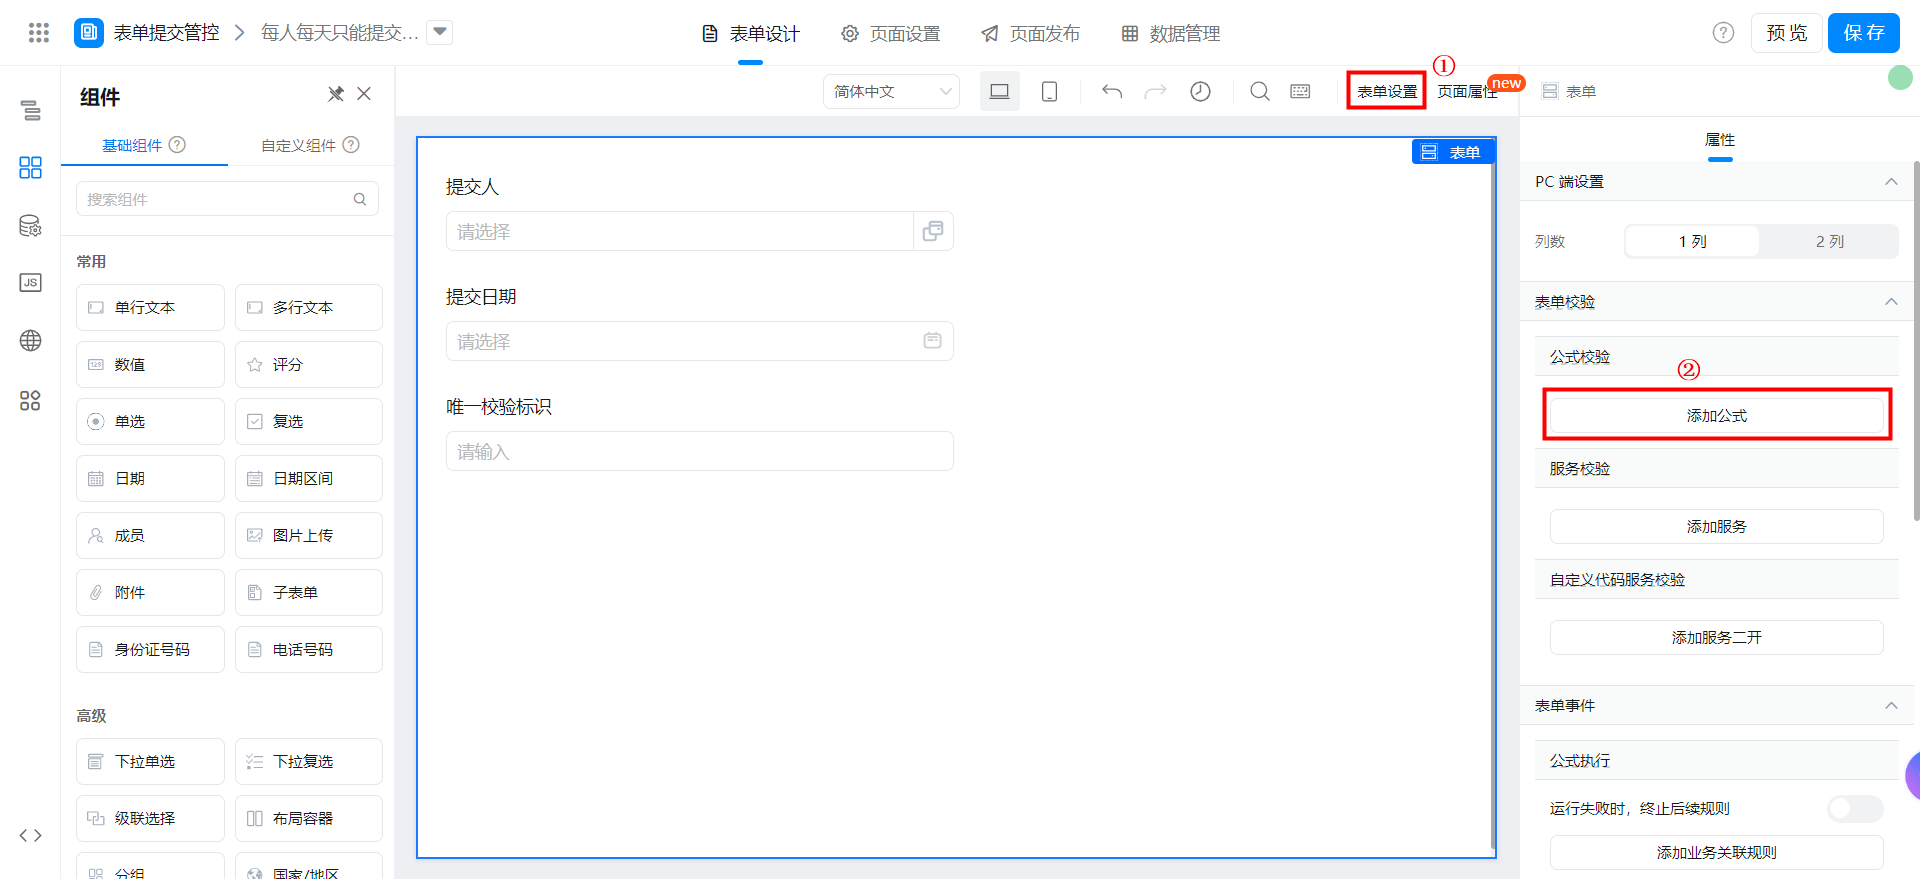
Task: Click the search icon in 搜索组件
Action: 360,199
